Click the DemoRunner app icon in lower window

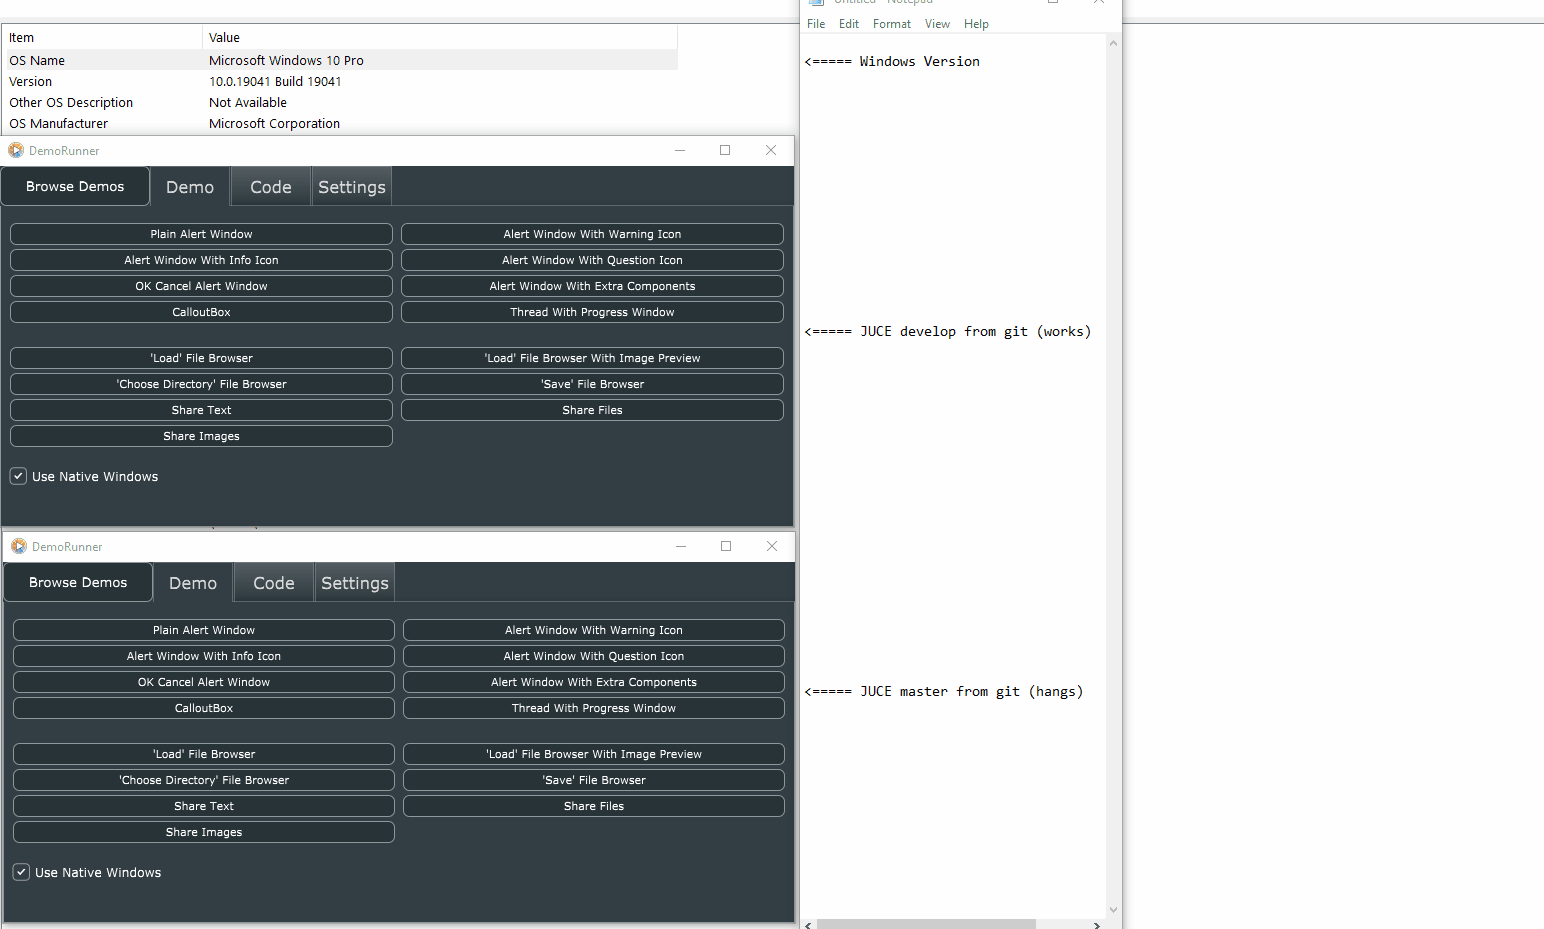coord(19,546)
